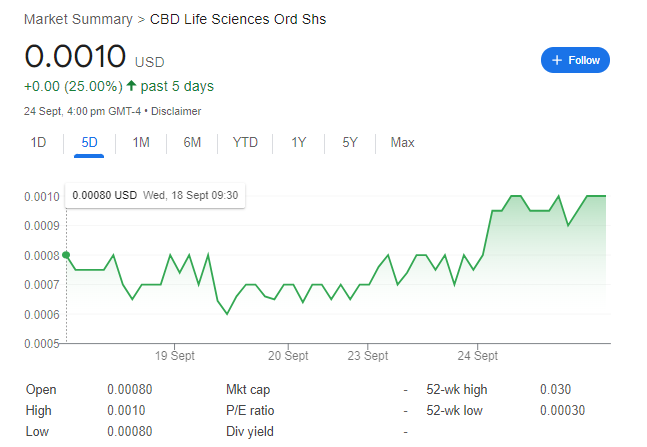Screen dimensions: 647x447
Task: Click the 24 Sept axis label
Action: [x=477, y=355]
